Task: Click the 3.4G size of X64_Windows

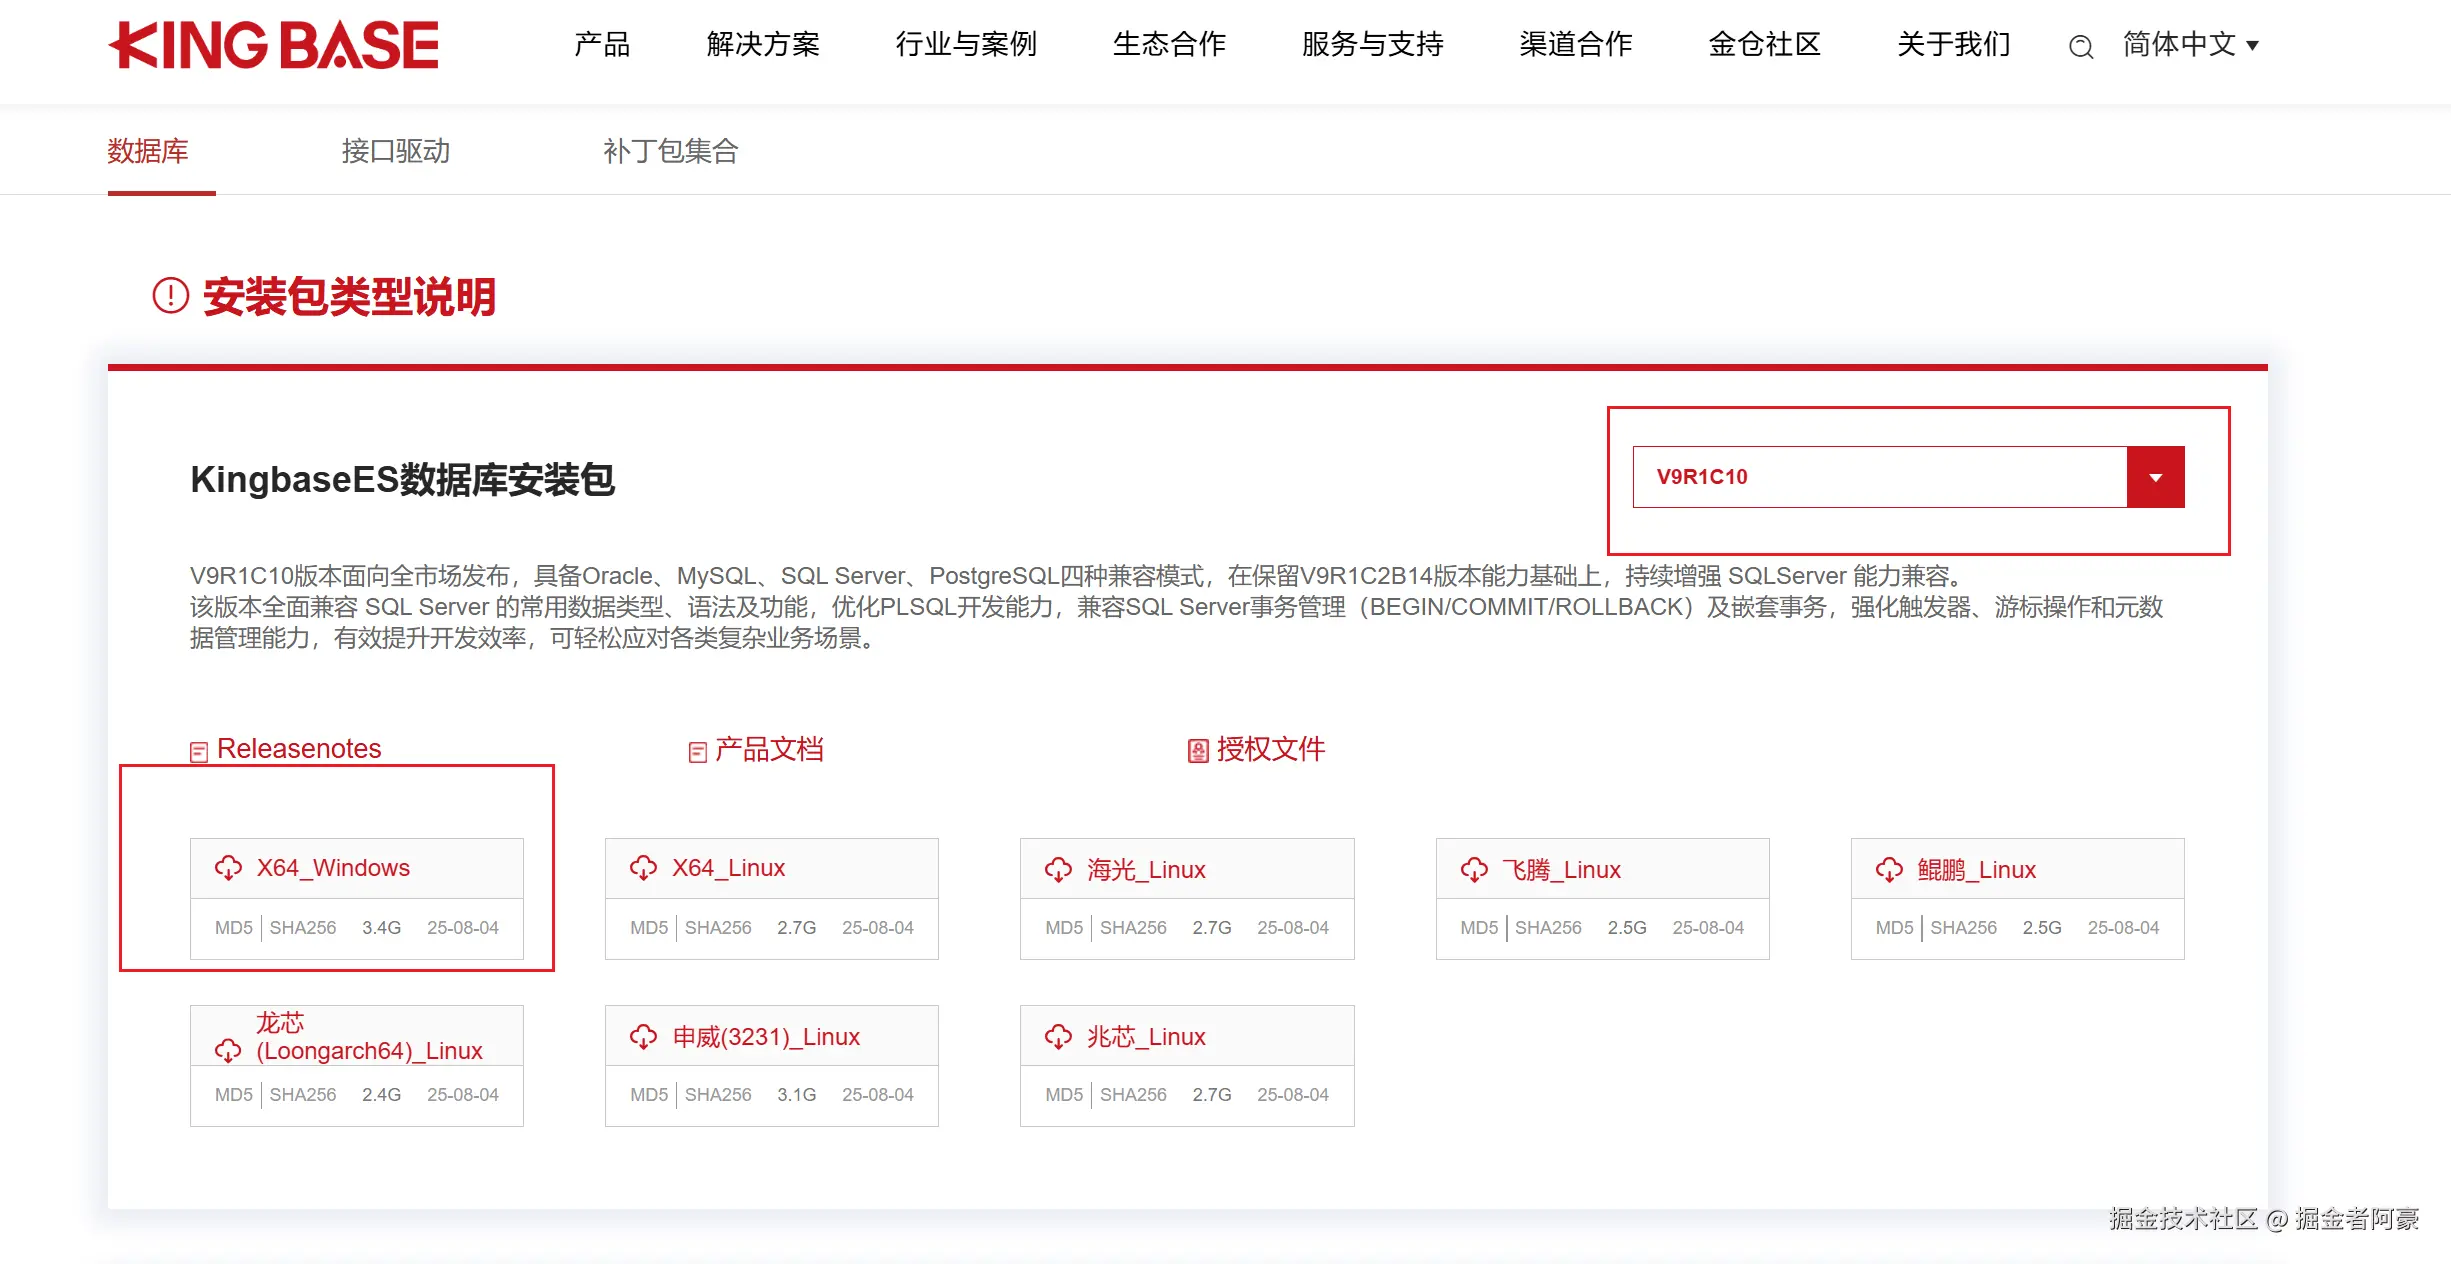Action: pos(381,928)
